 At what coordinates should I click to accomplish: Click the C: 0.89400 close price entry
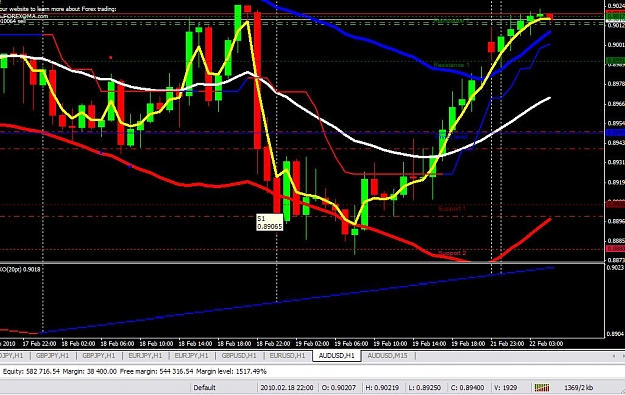(468, 387)
